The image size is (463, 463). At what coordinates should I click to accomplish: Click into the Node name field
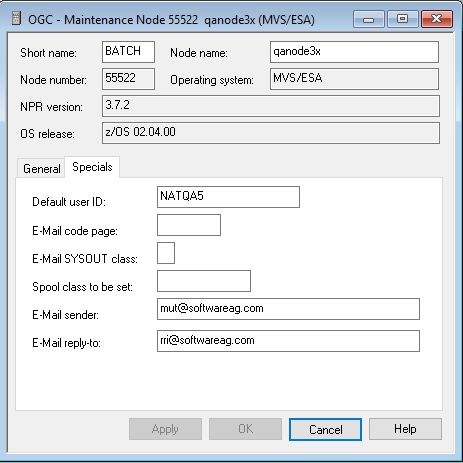tap(354, 52)
